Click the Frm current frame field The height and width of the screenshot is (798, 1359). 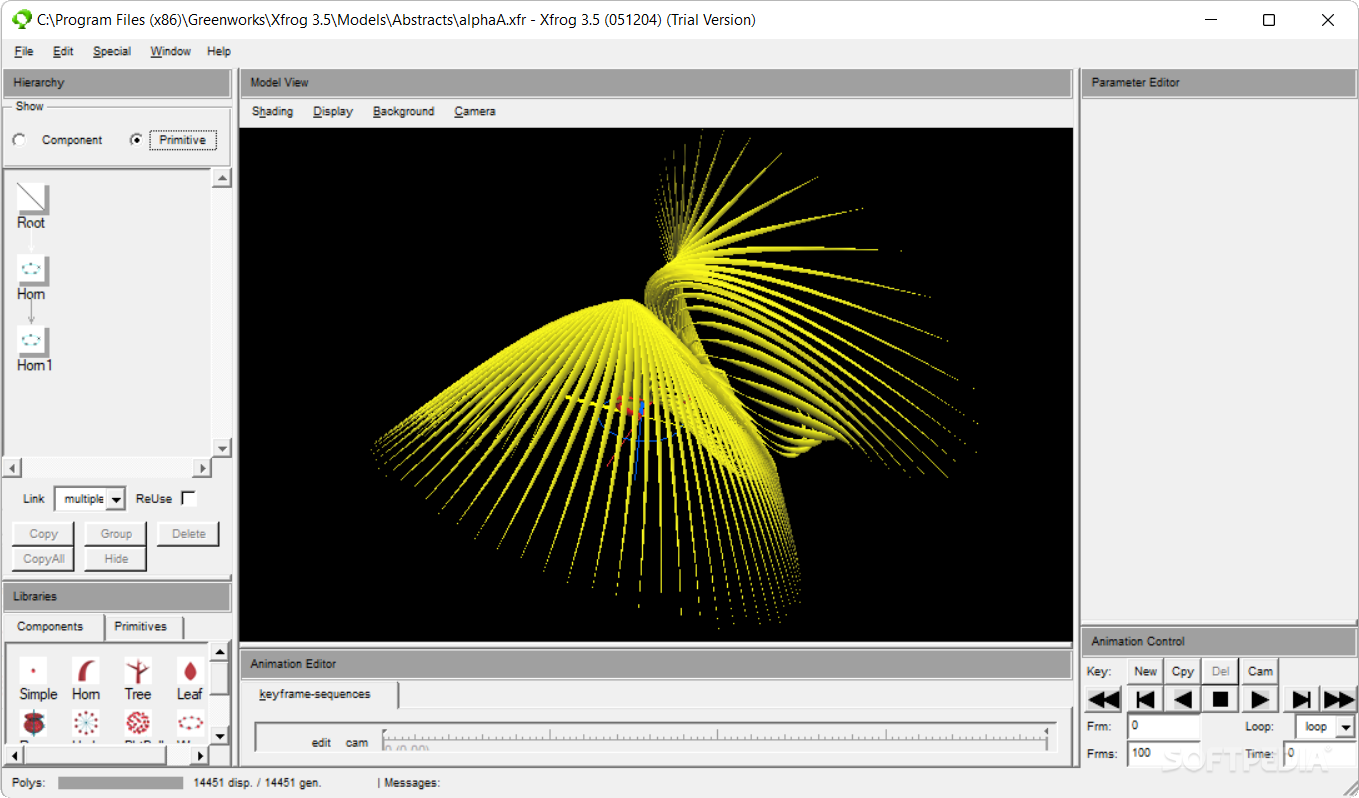click(x=1163, y=726)
